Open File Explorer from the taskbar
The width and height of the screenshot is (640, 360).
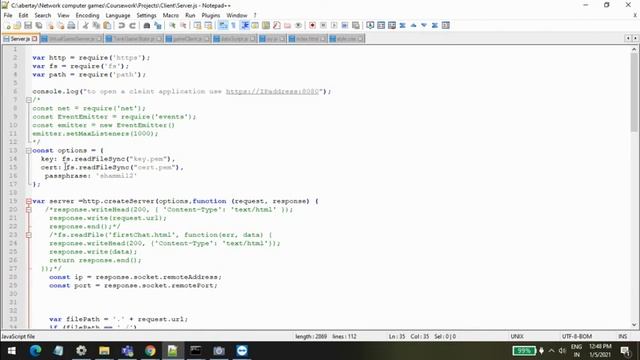point(104,351)
